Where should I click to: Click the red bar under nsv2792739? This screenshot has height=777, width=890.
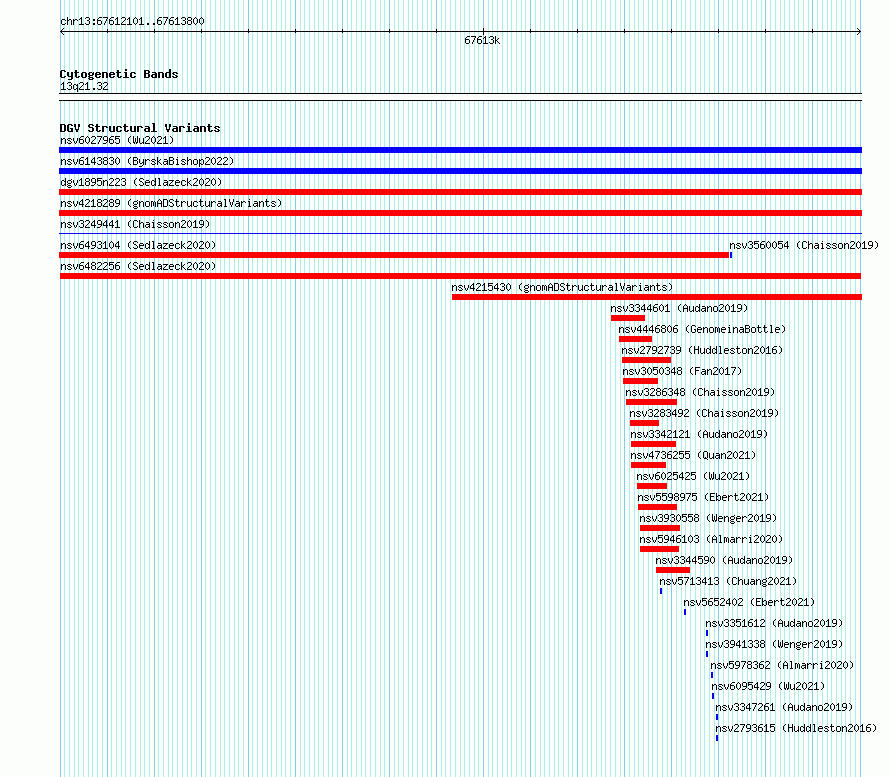(646, 360)
